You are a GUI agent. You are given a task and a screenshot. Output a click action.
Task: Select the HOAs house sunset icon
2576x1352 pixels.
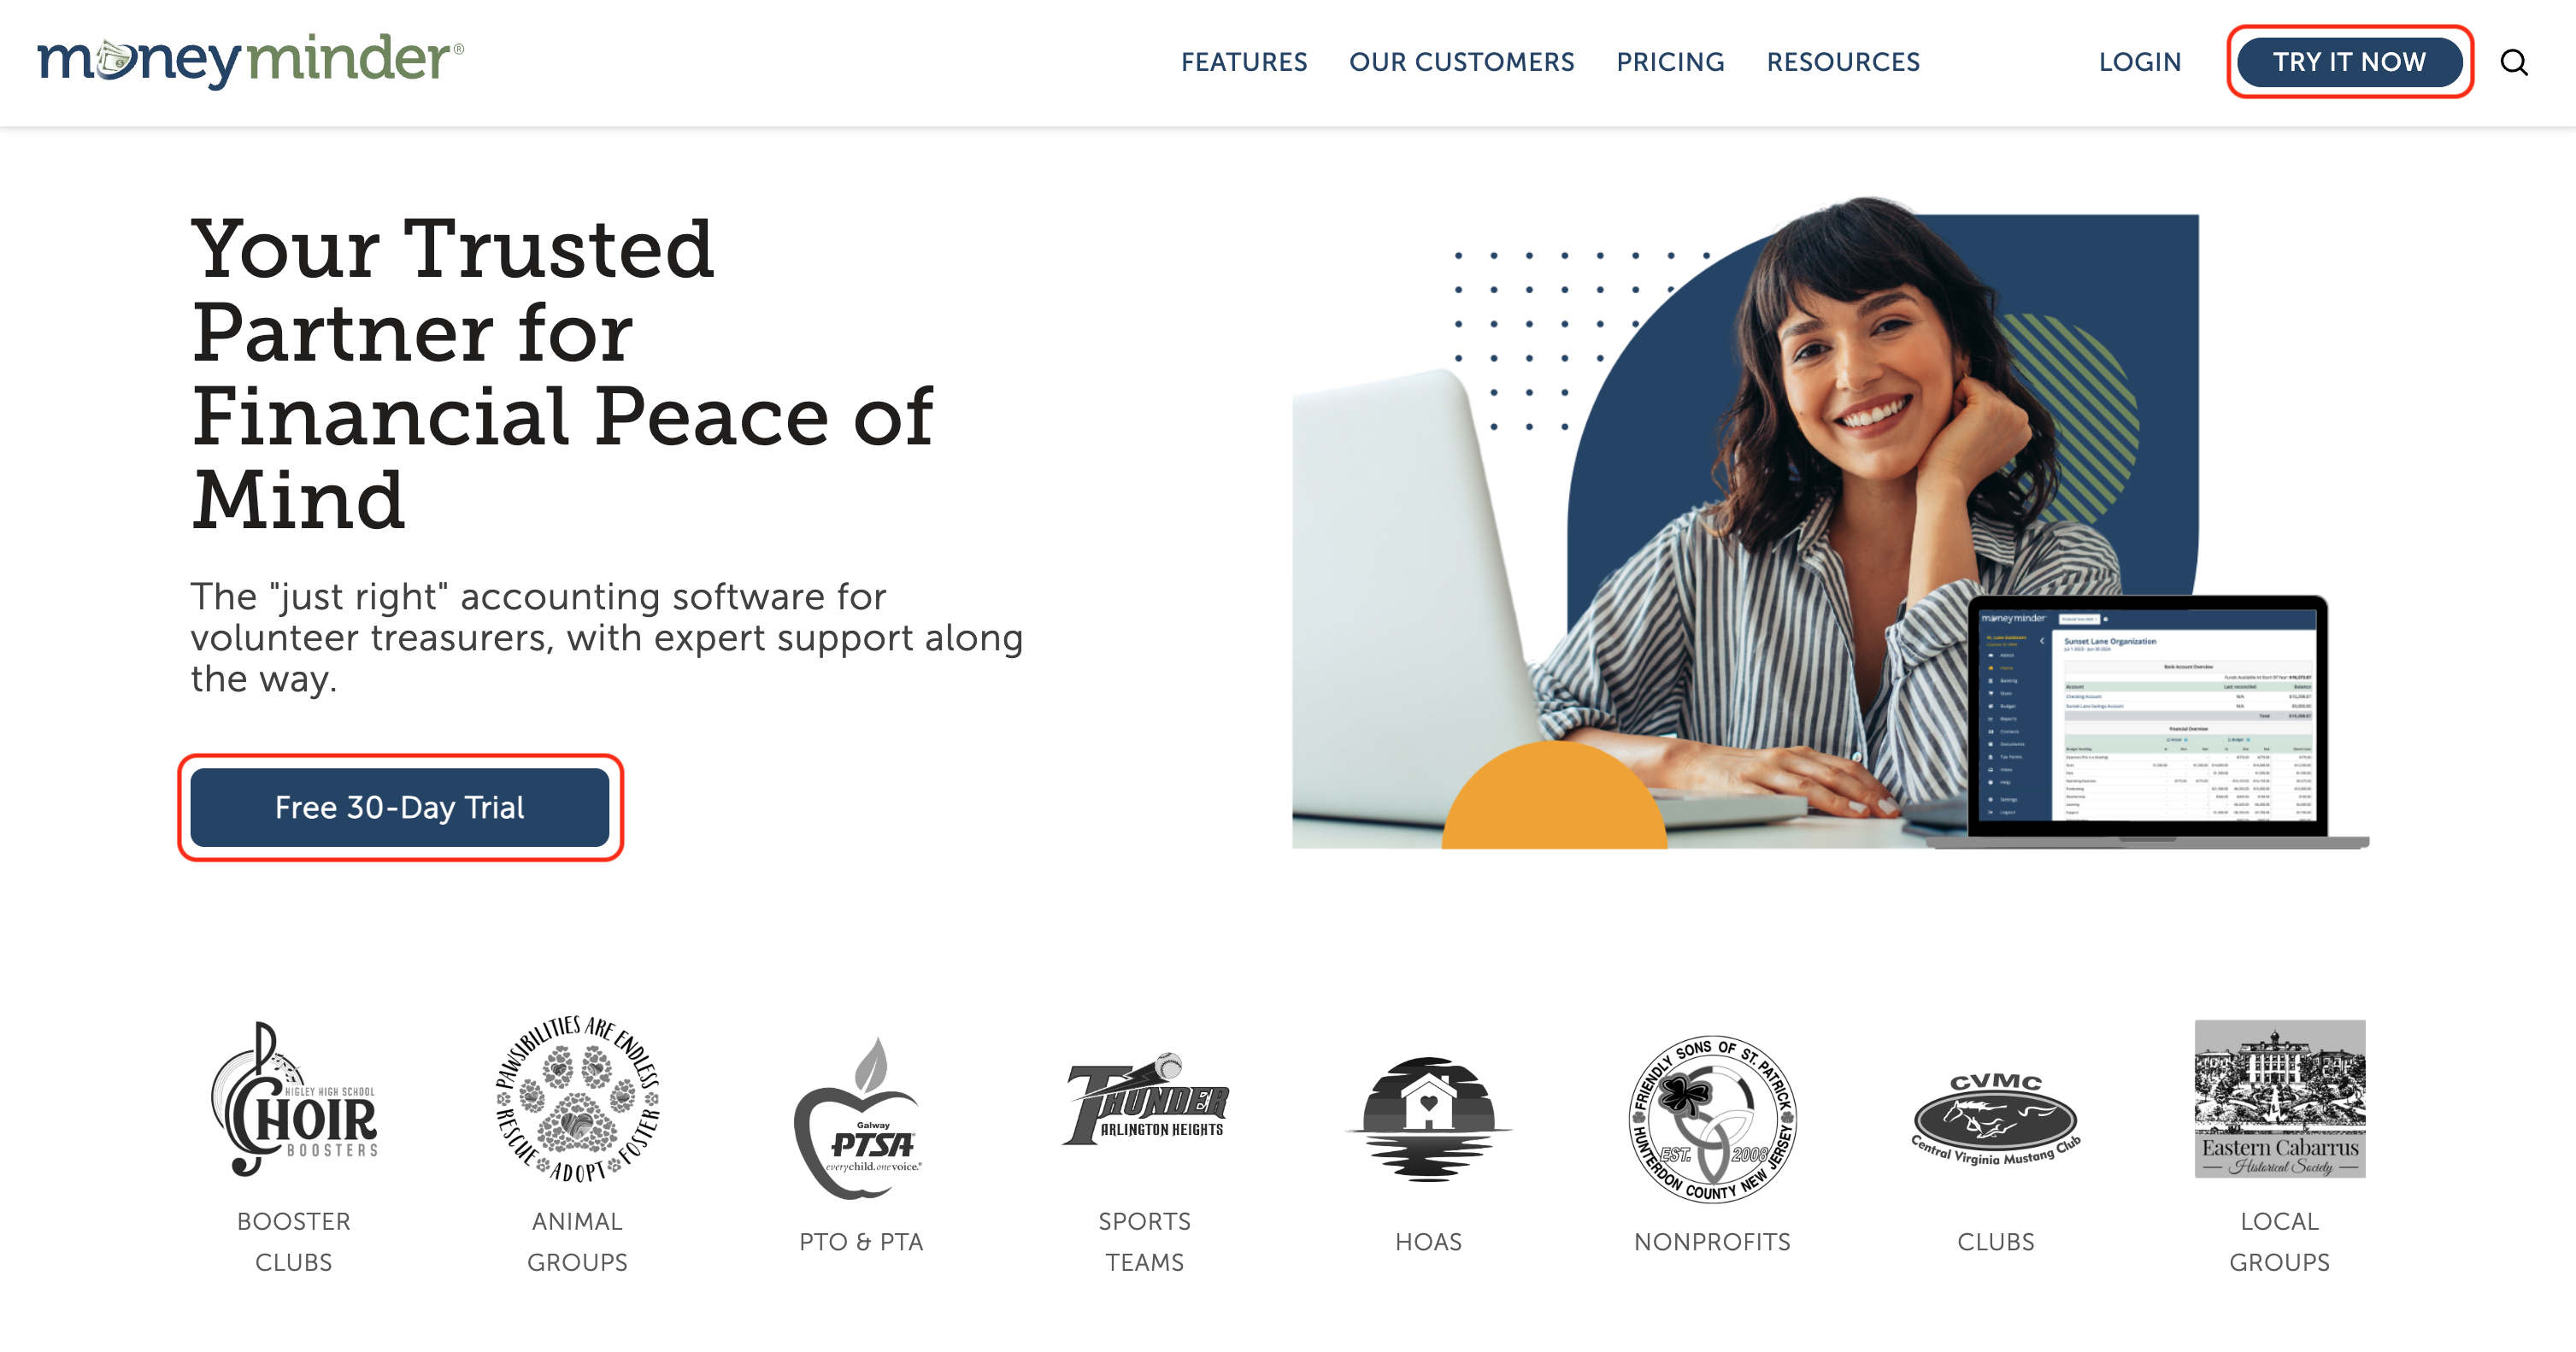pos(1428,1119)
